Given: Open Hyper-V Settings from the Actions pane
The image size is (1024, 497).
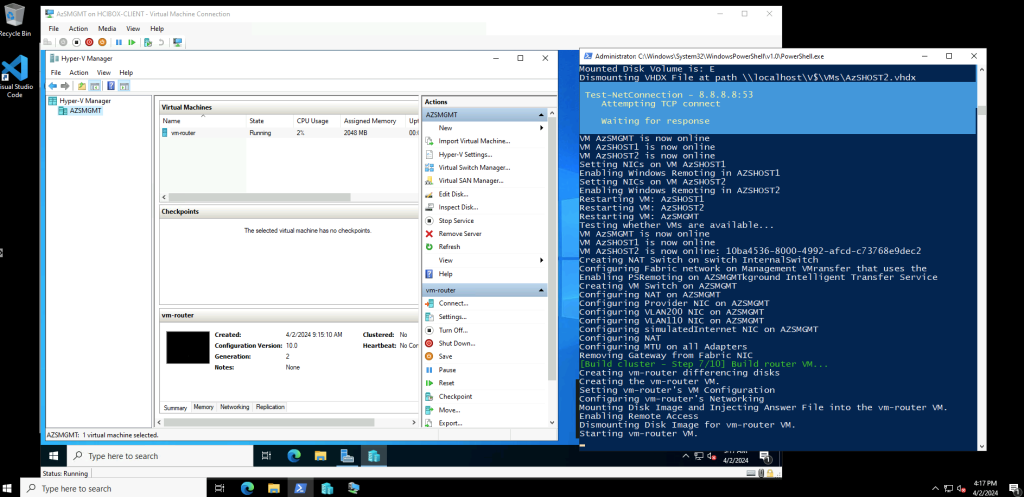Looking at the screenshot, I should pyautogui.click(x=465, y=154).
